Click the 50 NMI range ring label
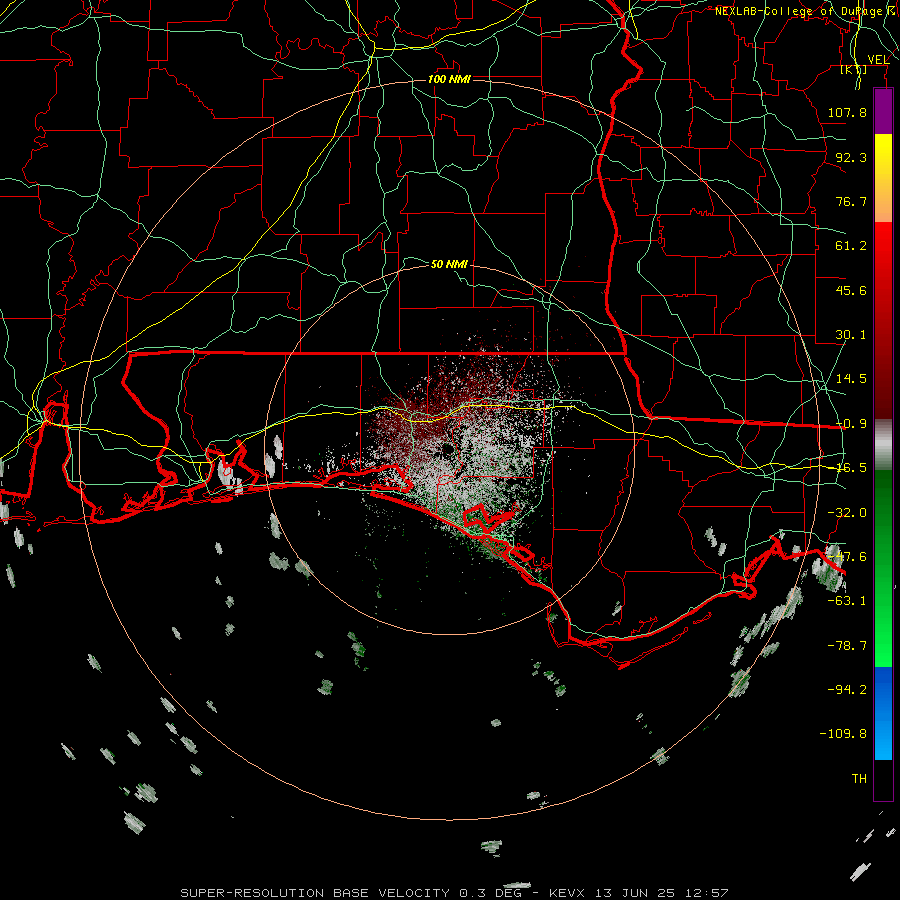 pos(449,264)
